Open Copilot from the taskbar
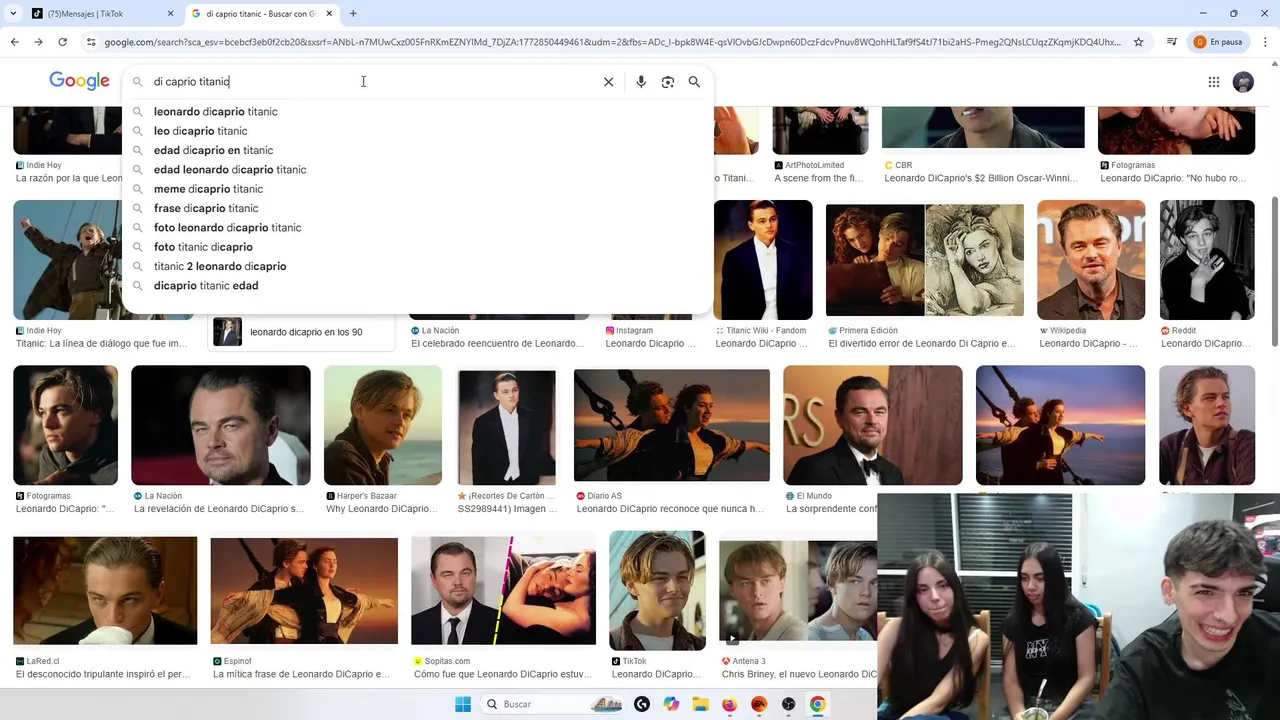 671,704
